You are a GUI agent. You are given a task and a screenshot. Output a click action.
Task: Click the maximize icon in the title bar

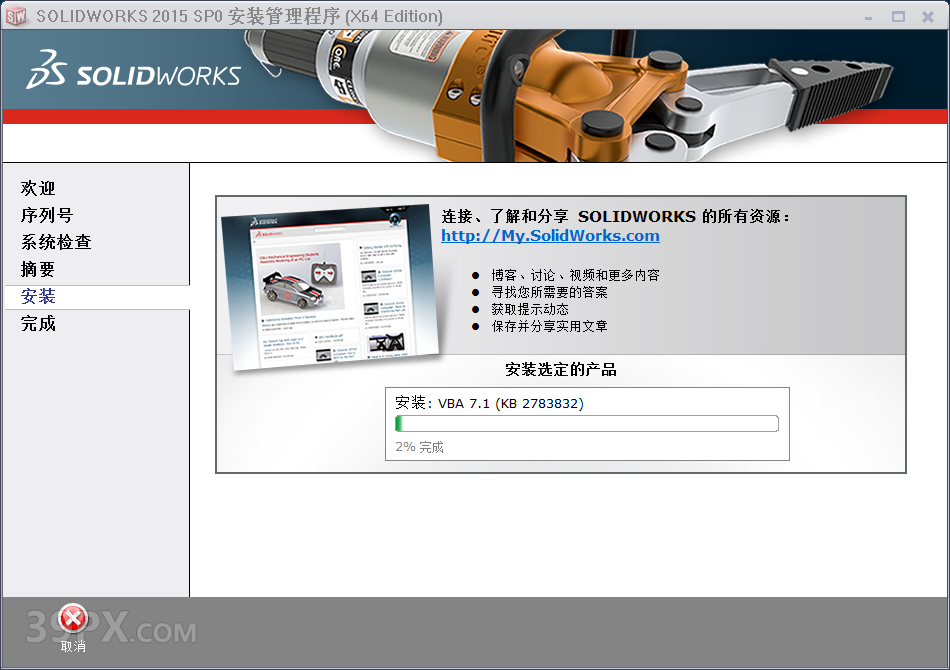click(x=897, y=16)
